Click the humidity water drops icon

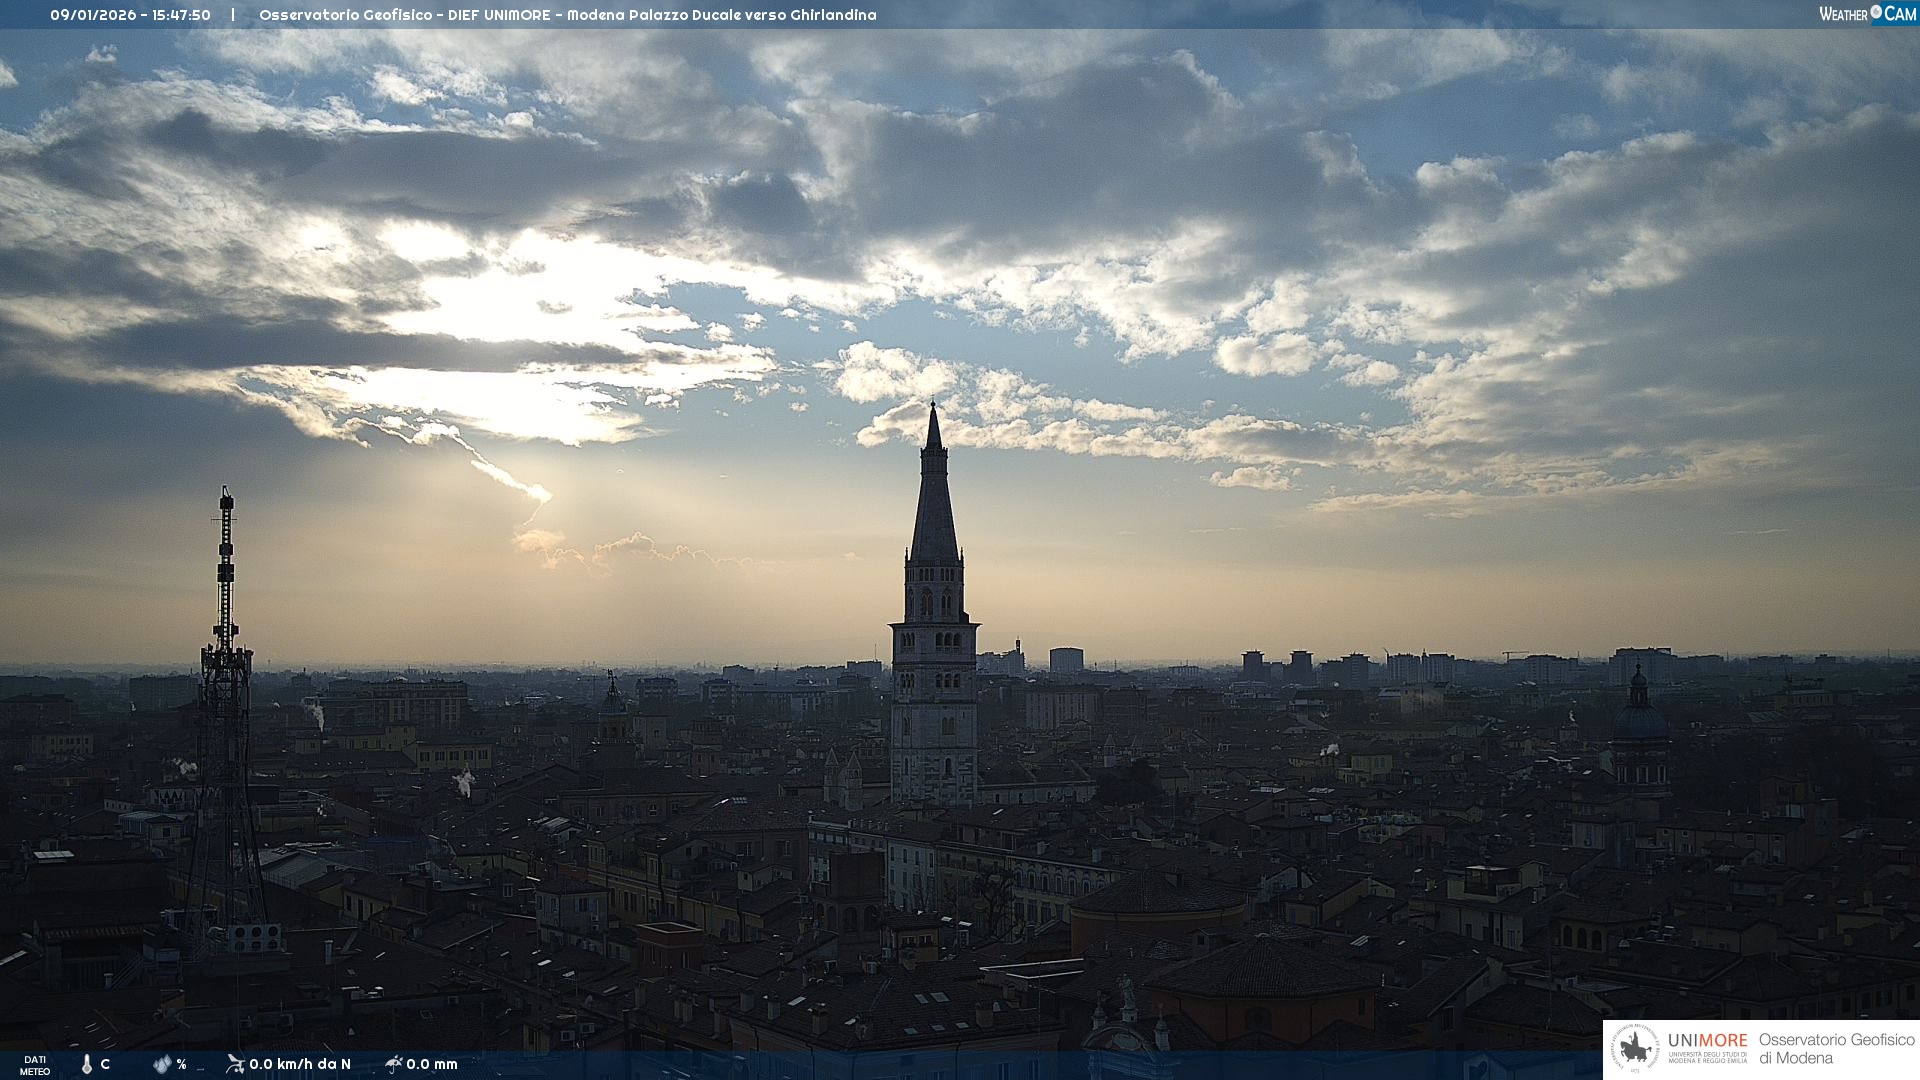pos(162,1064)
